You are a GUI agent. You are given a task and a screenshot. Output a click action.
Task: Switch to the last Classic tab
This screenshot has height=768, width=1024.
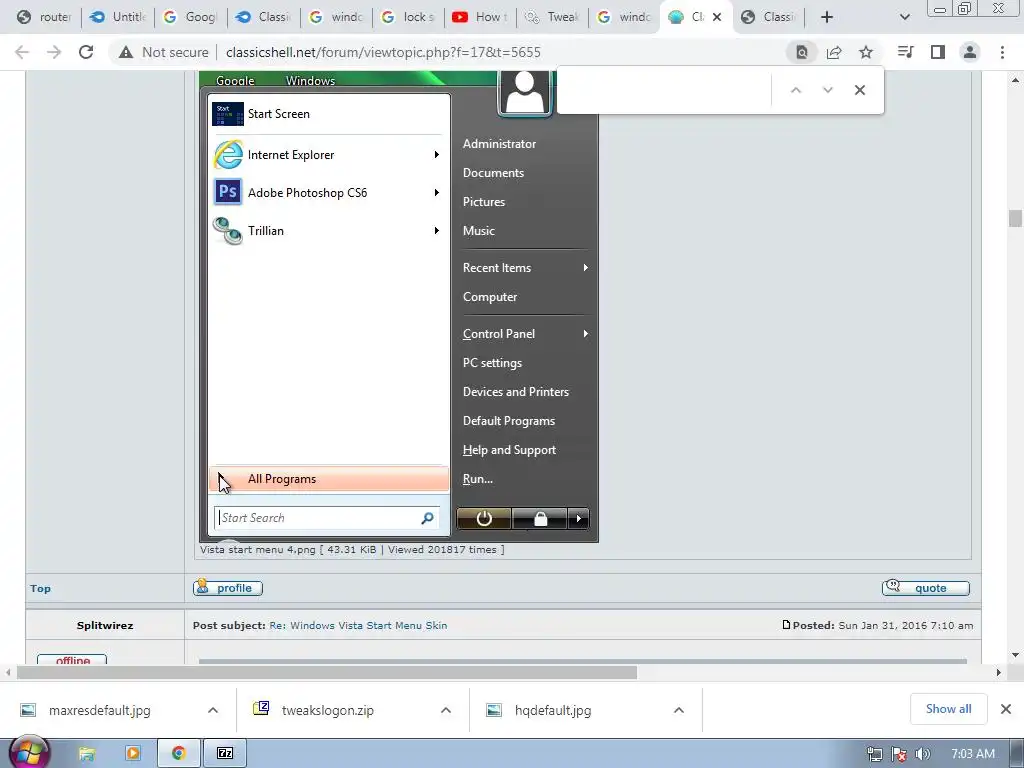pyautogui.click(x=769, y=17)
